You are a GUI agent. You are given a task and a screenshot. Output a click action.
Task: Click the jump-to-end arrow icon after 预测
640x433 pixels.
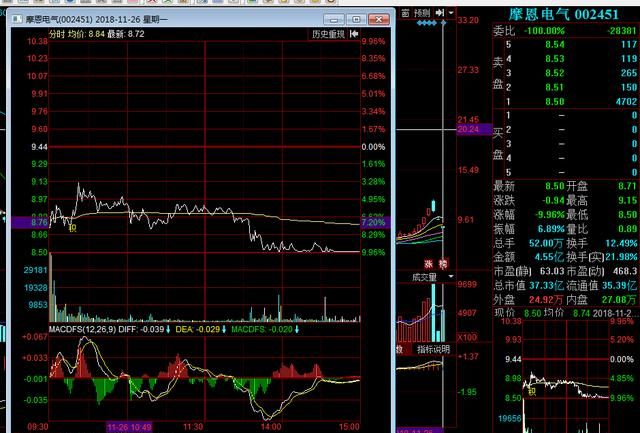(443, 11)
